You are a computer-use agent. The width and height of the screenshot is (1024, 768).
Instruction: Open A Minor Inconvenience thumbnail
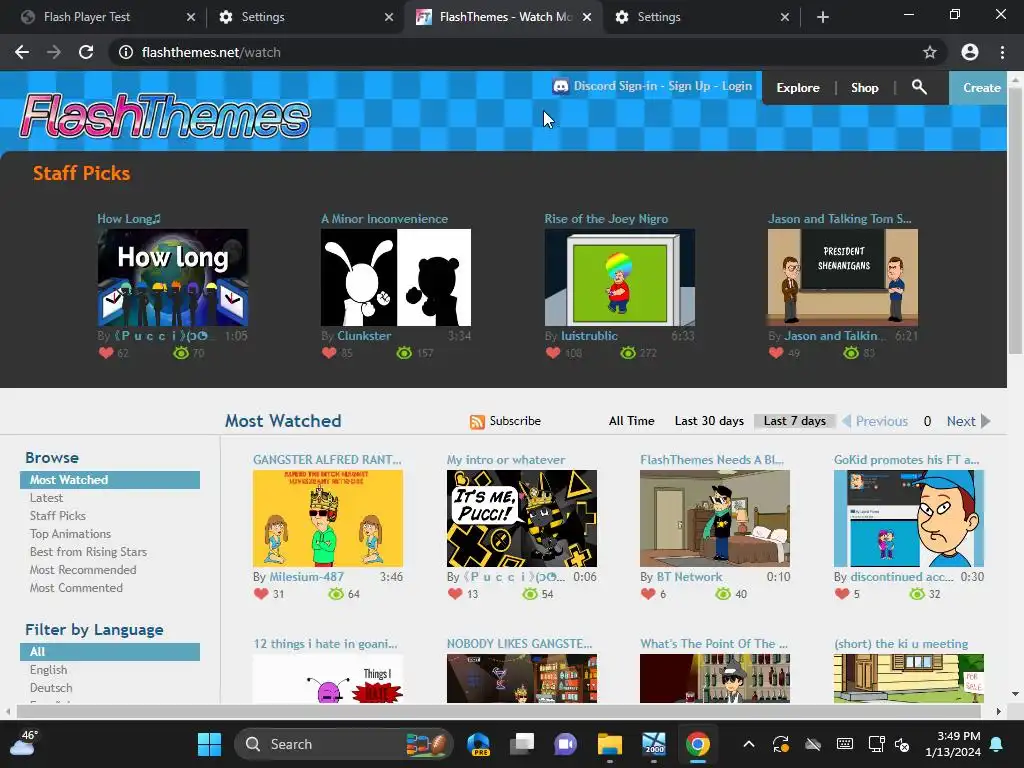396,278
